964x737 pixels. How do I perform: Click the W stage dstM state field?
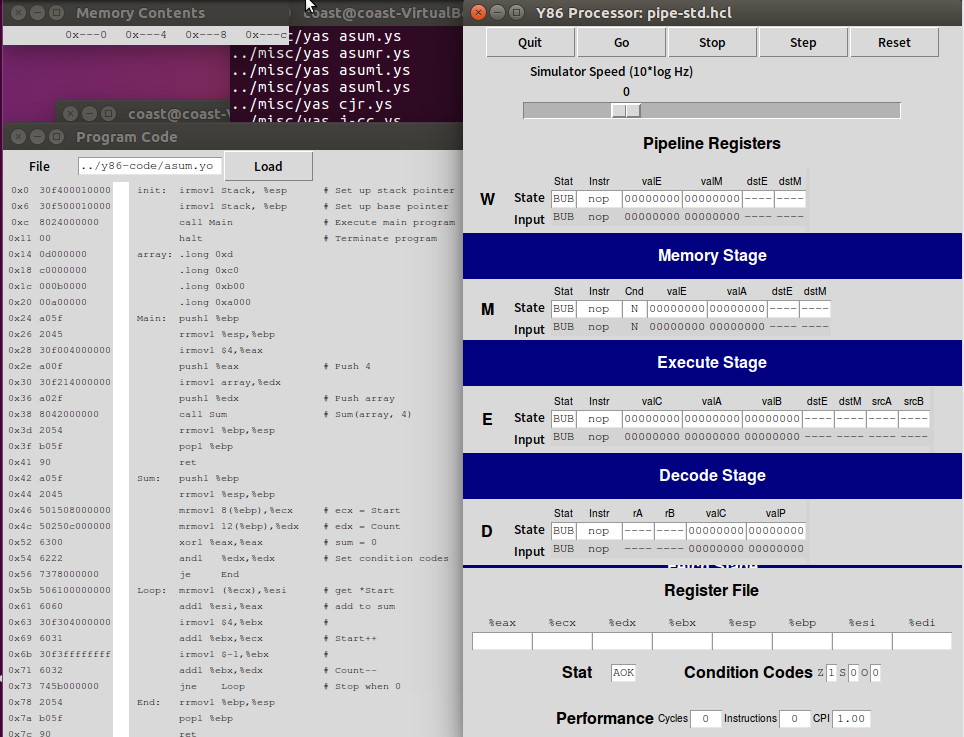click(790, 199)
